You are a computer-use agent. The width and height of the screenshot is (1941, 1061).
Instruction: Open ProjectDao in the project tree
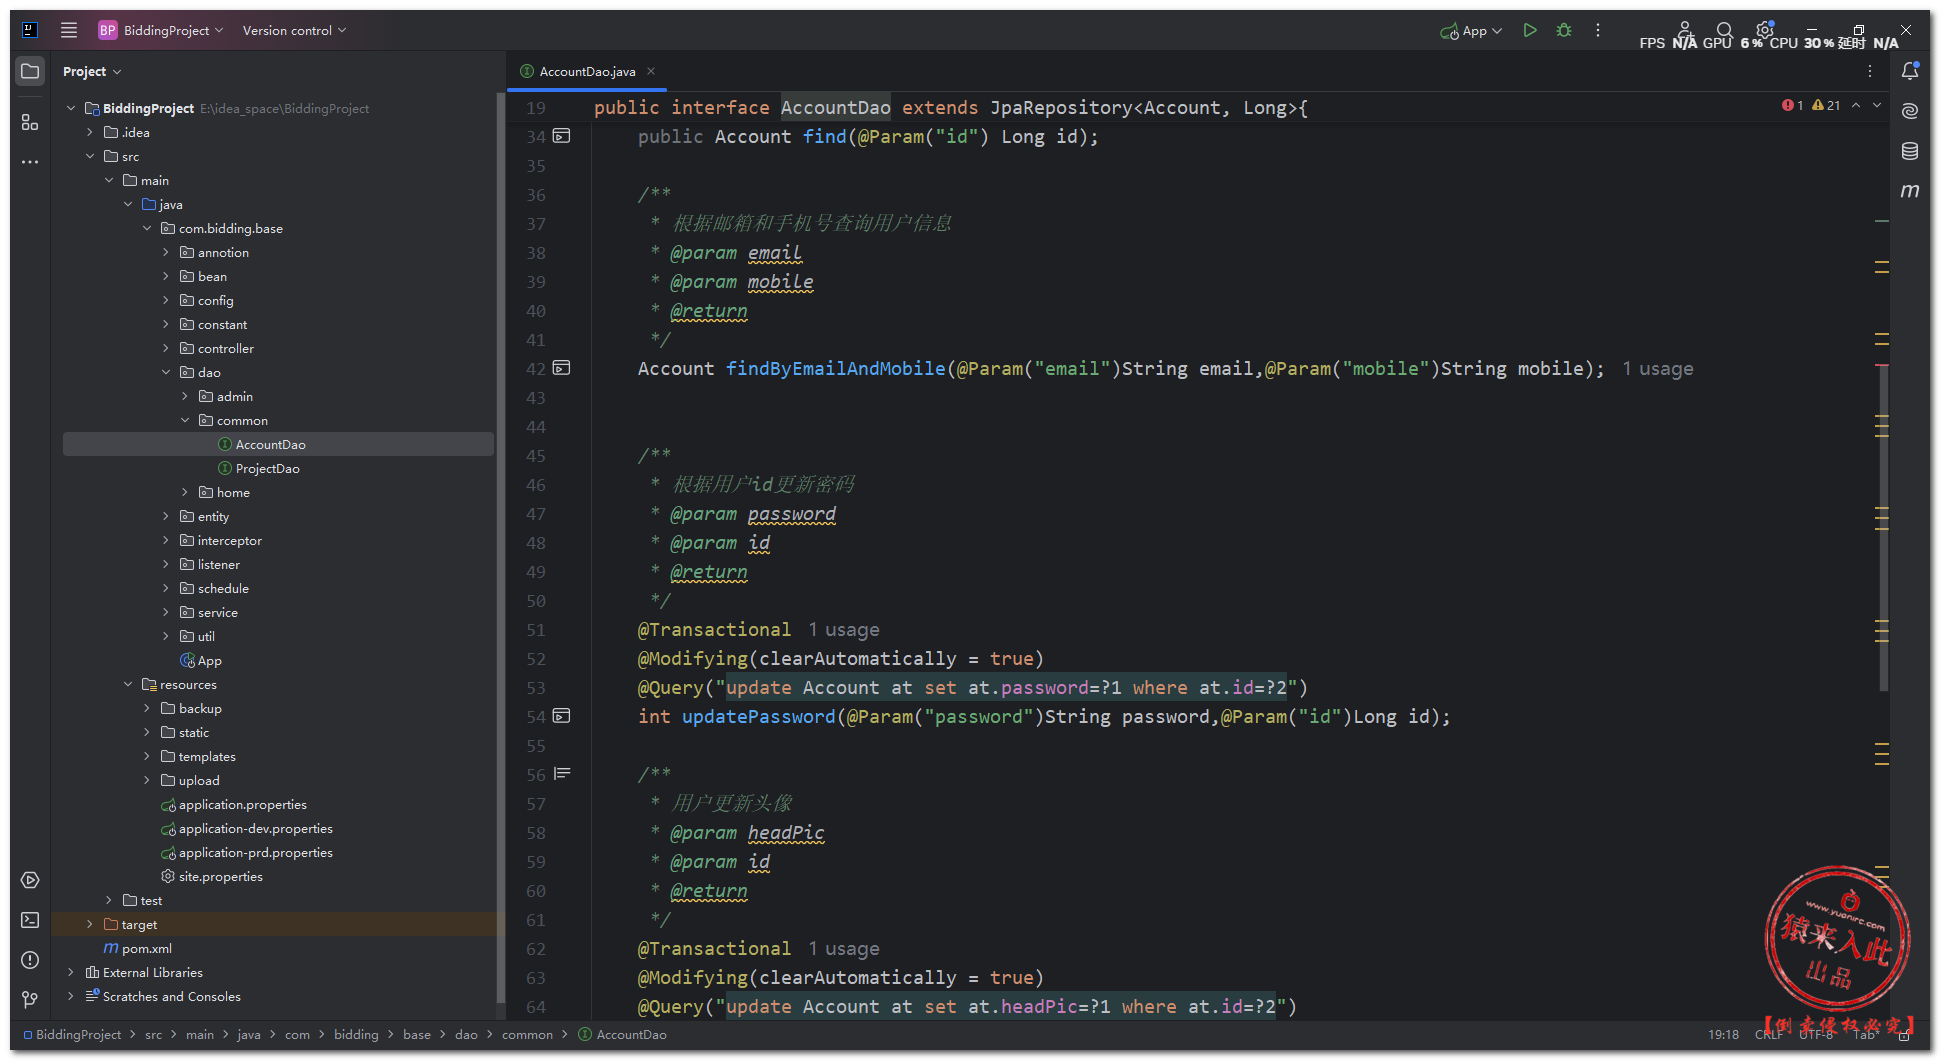[x=267, y=468]
